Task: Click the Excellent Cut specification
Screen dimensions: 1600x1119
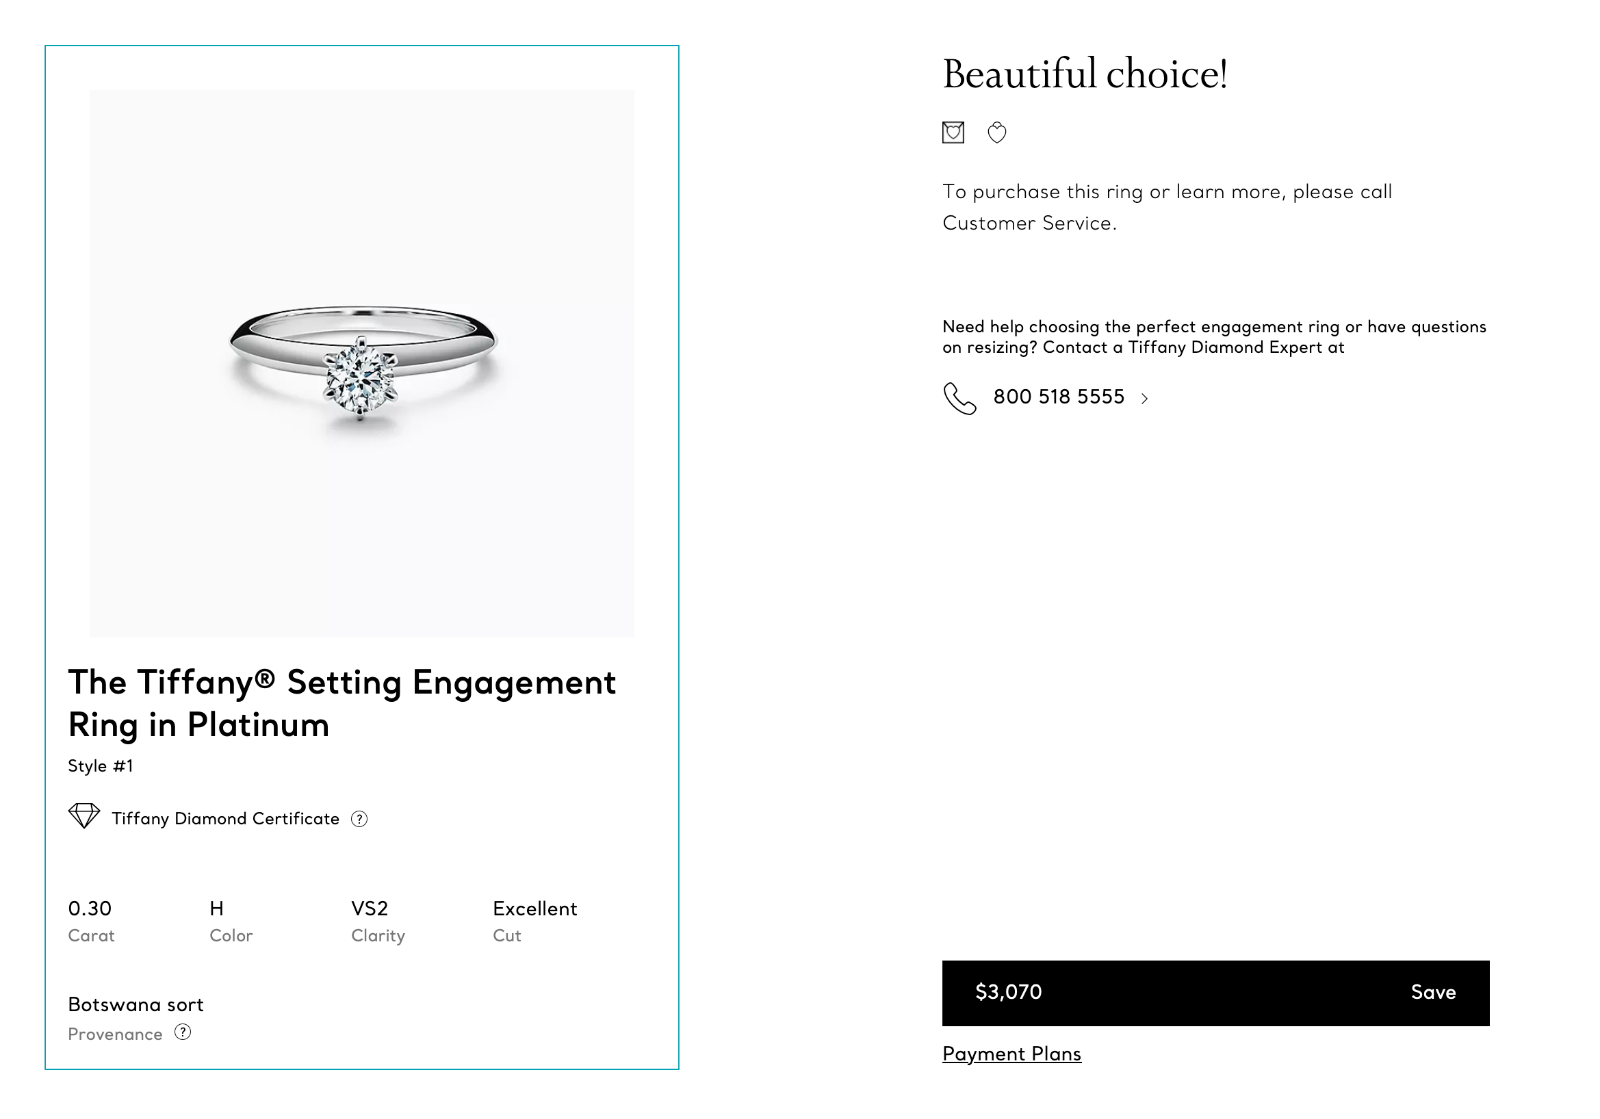Action: tap(535, 920)
